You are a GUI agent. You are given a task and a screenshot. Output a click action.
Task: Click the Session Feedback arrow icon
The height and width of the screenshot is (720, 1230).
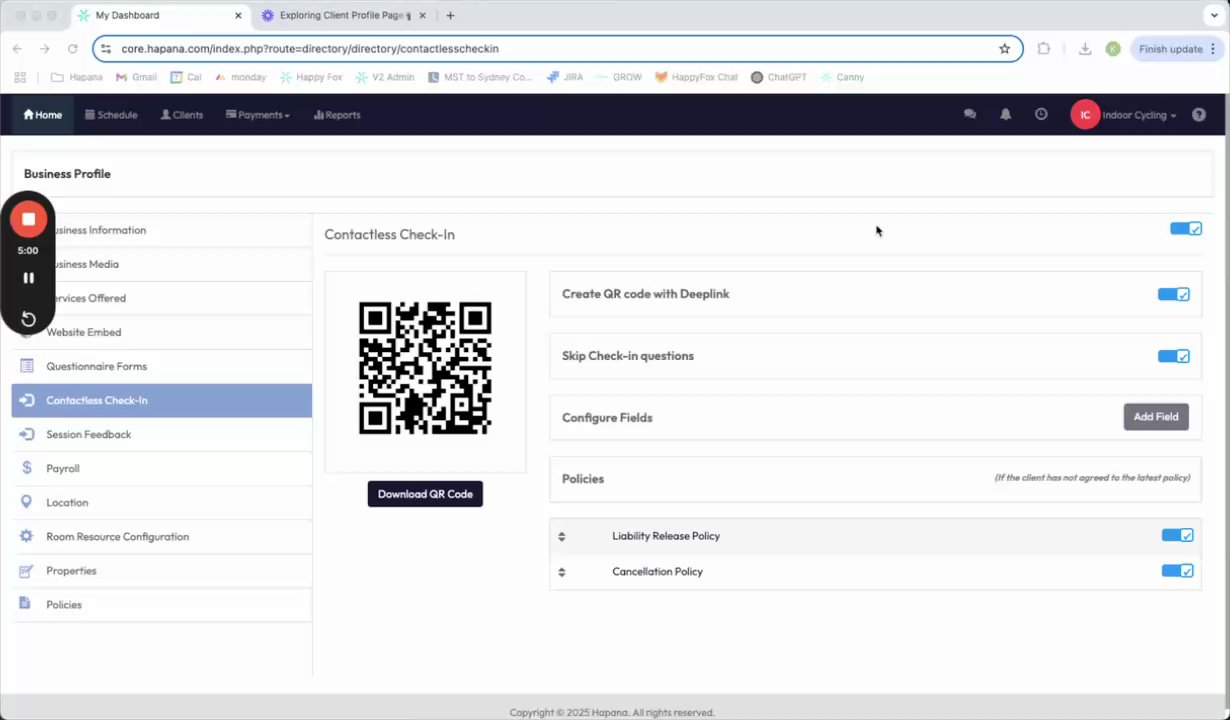click(x=26, y=434)
